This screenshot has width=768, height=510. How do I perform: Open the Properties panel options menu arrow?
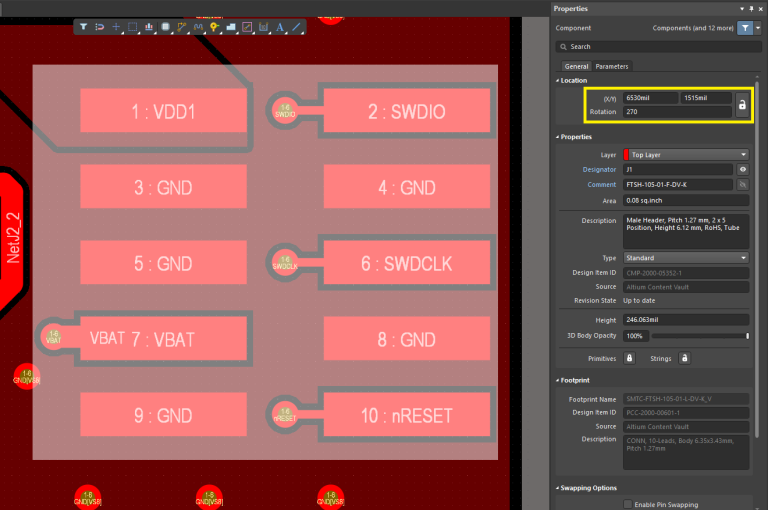tap(742, 9)
